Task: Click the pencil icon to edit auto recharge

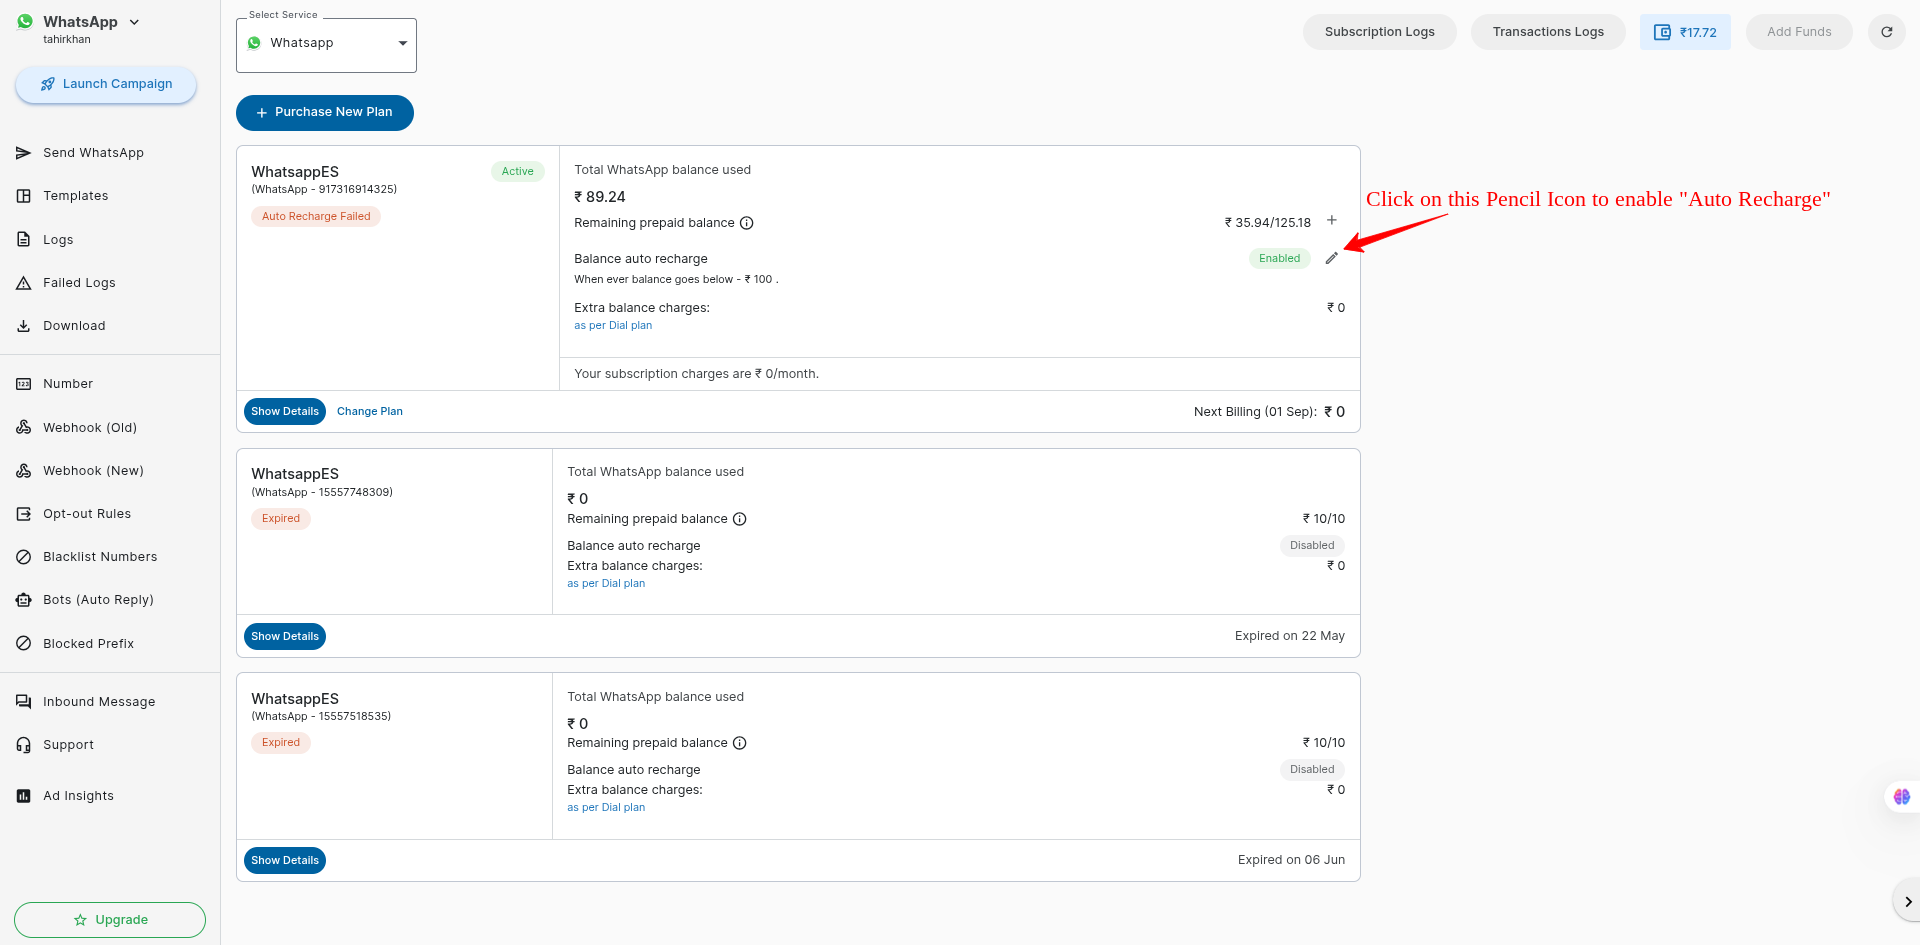Action: pos(1331,258)
